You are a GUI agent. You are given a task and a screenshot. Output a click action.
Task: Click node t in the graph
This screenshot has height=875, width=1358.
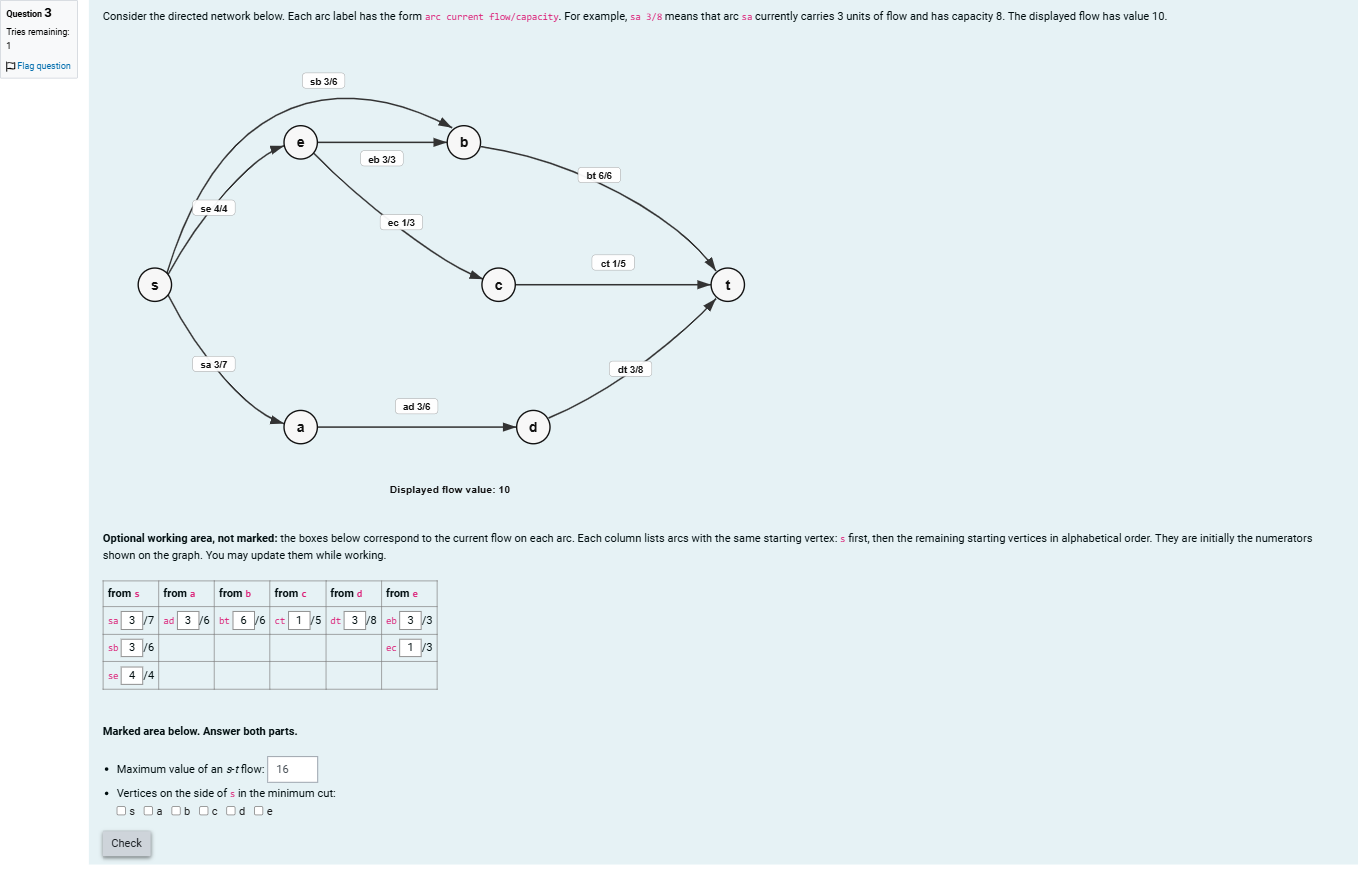coord(728,285)
